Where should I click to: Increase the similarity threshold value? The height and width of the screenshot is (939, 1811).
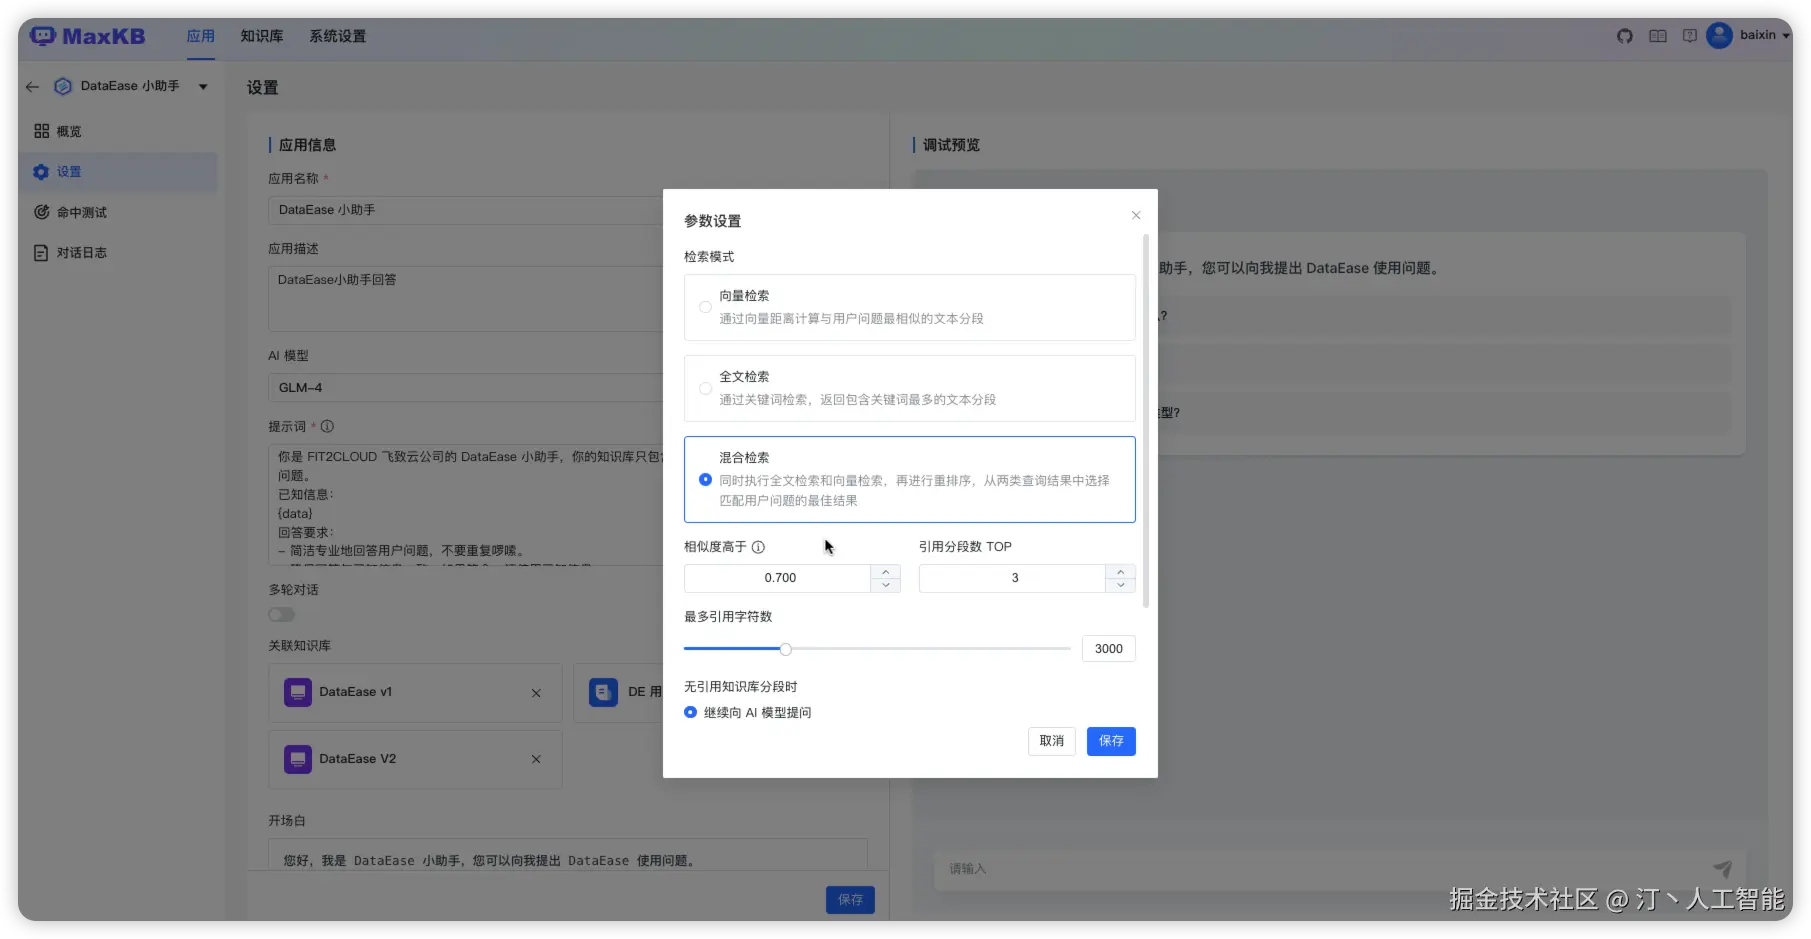886,571
